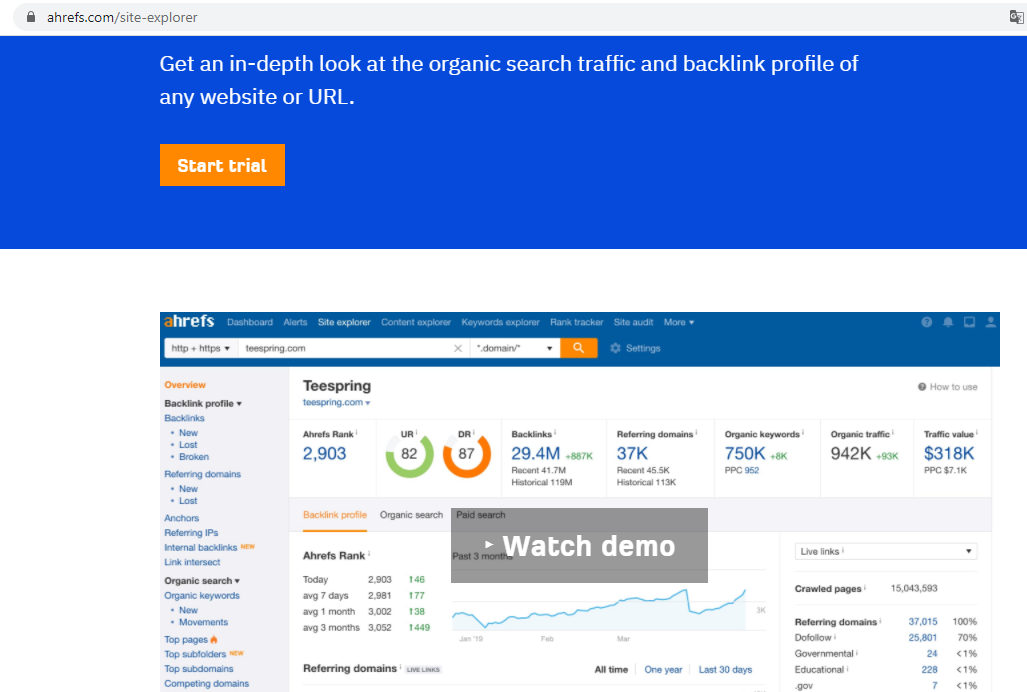
Task: Select Overview in the left sidebar
Action: click(185, 385)
